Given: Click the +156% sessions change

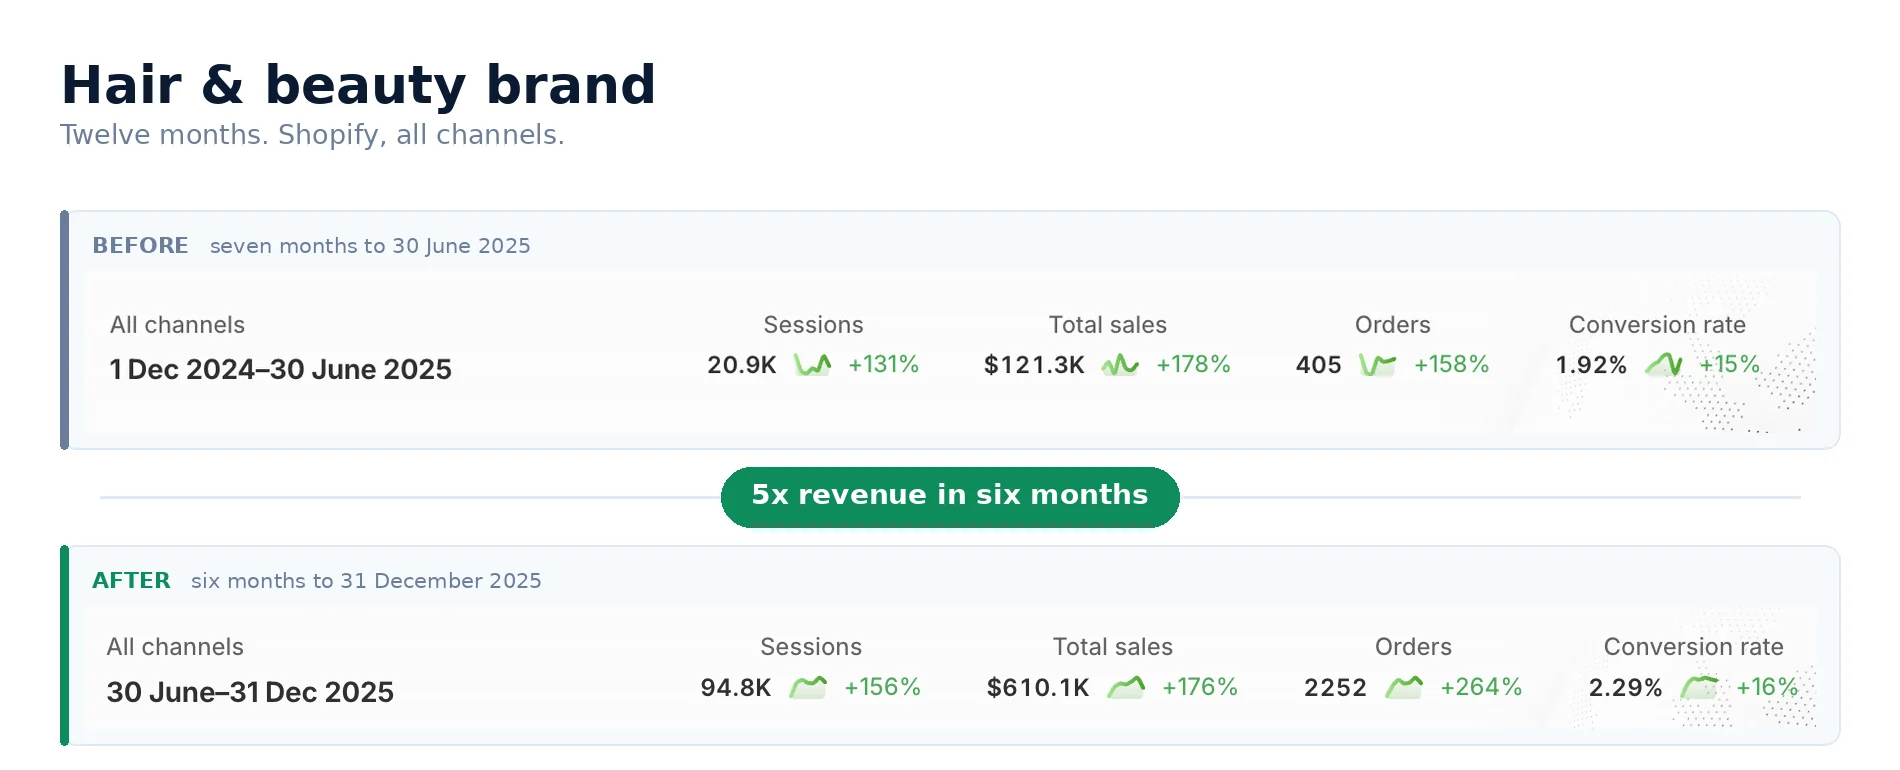Looking at the screenshot, I should (x=882, y=687).
